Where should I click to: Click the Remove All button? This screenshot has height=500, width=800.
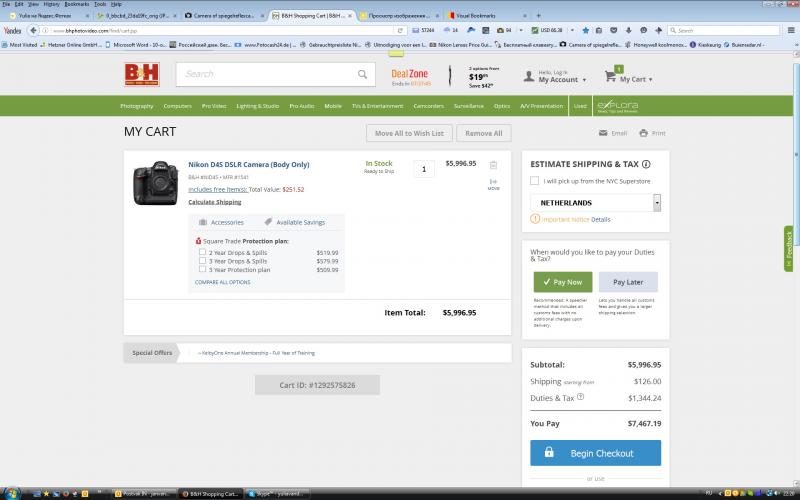tap(484, 133)
